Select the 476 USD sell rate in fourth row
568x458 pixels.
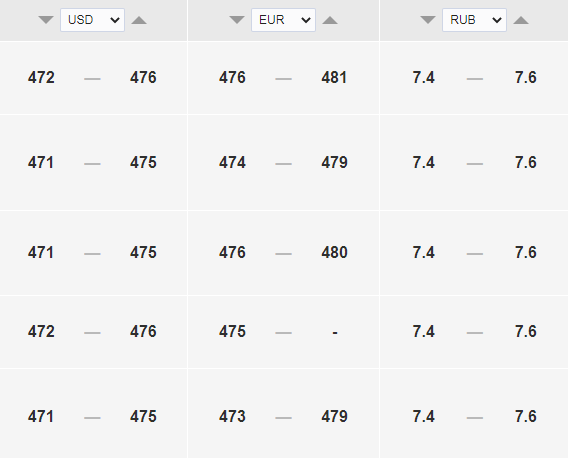click(143, 332)
